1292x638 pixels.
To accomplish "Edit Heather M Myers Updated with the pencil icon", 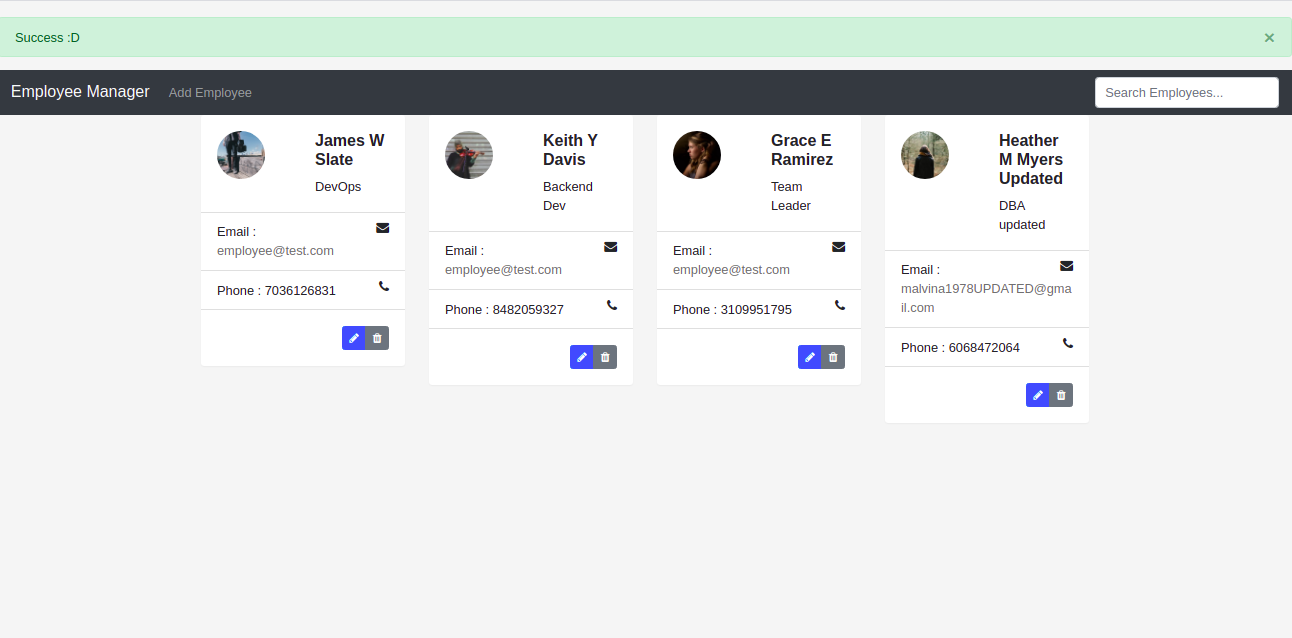I will pyautogui.click(x=1038, y=395).
